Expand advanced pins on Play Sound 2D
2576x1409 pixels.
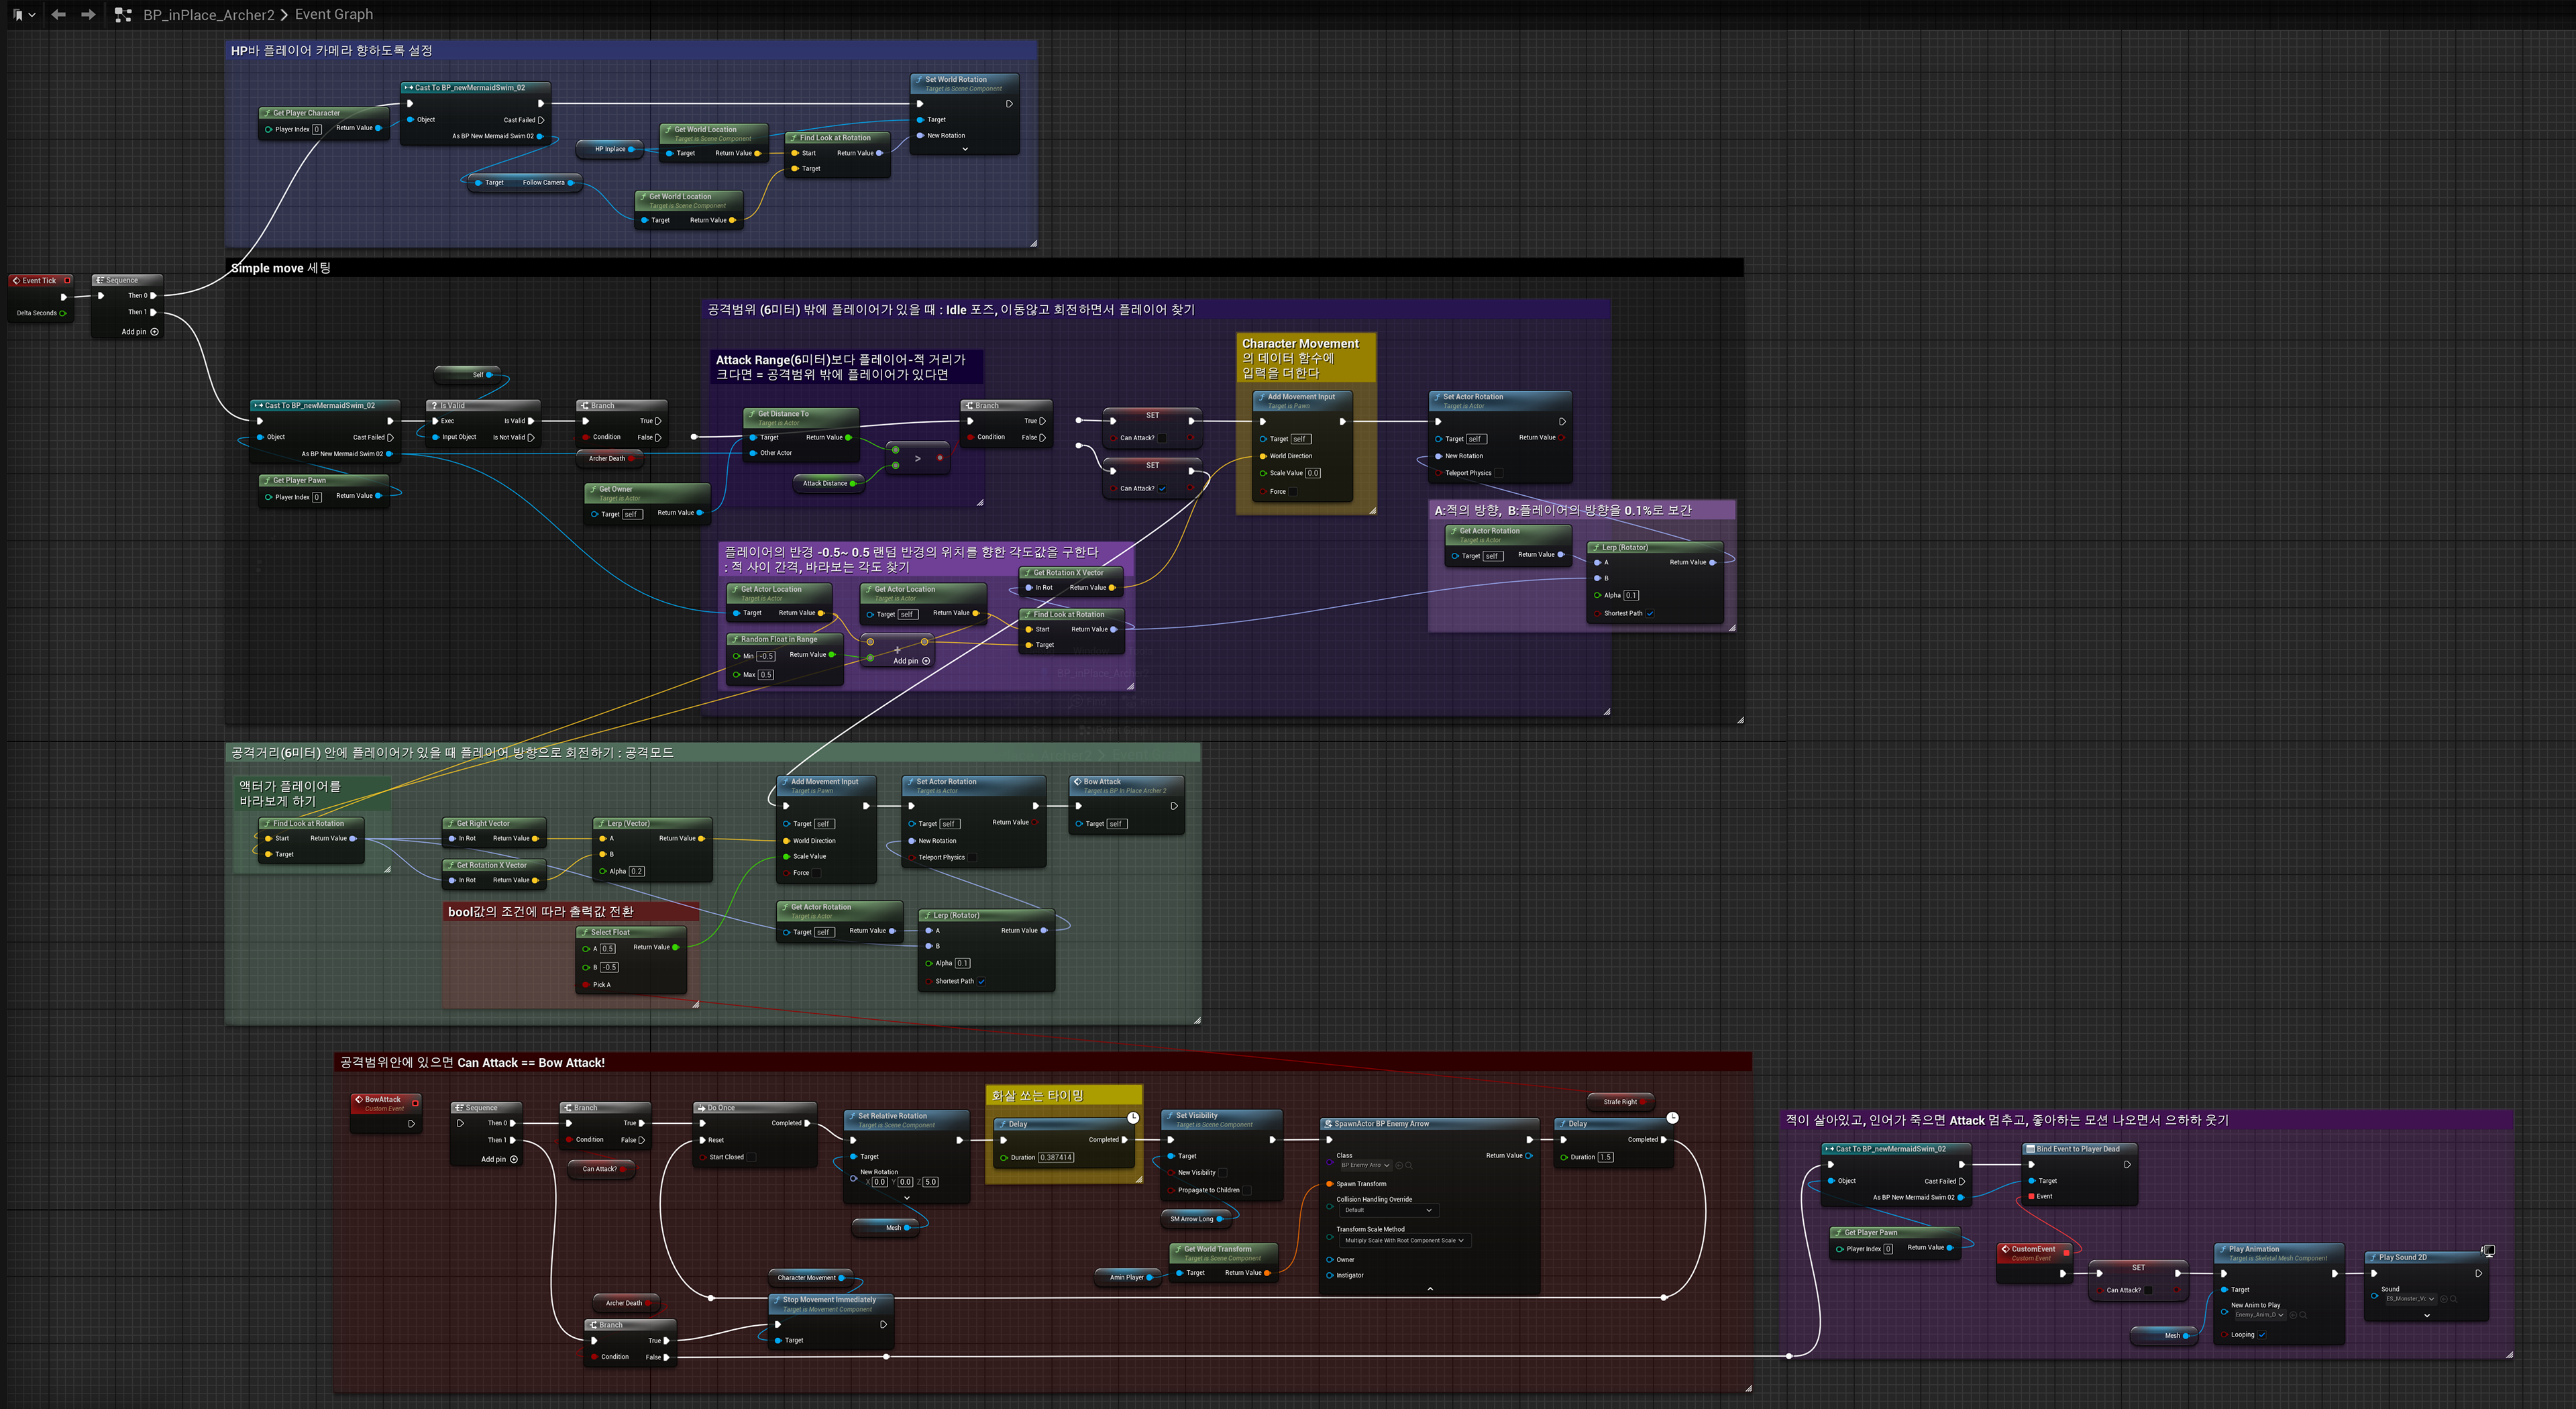pyautogui.click(x=2427, y=1315)
